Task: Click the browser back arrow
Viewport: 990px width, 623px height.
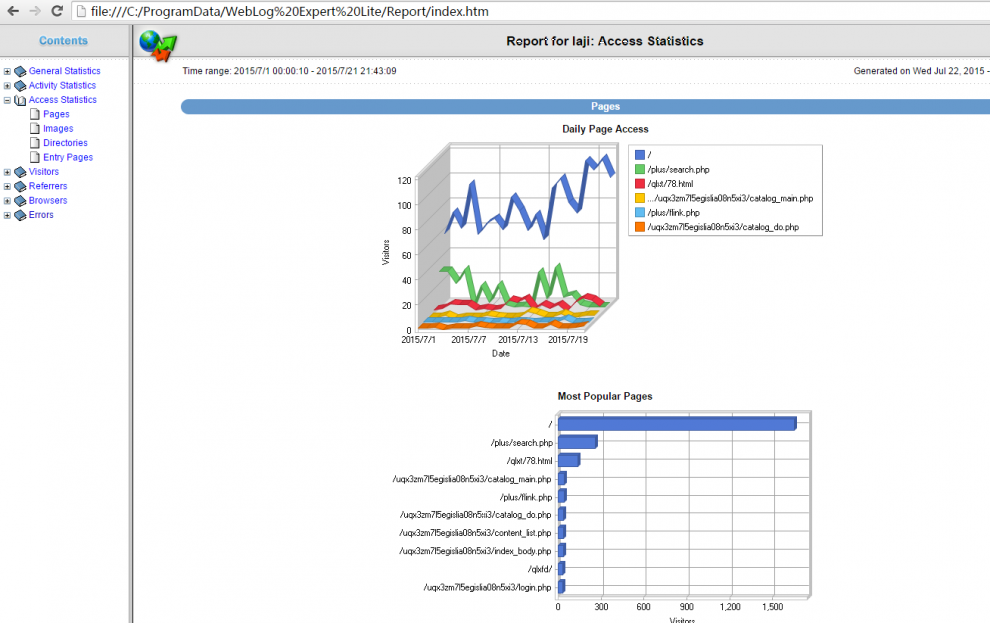Action: (13, 11)
